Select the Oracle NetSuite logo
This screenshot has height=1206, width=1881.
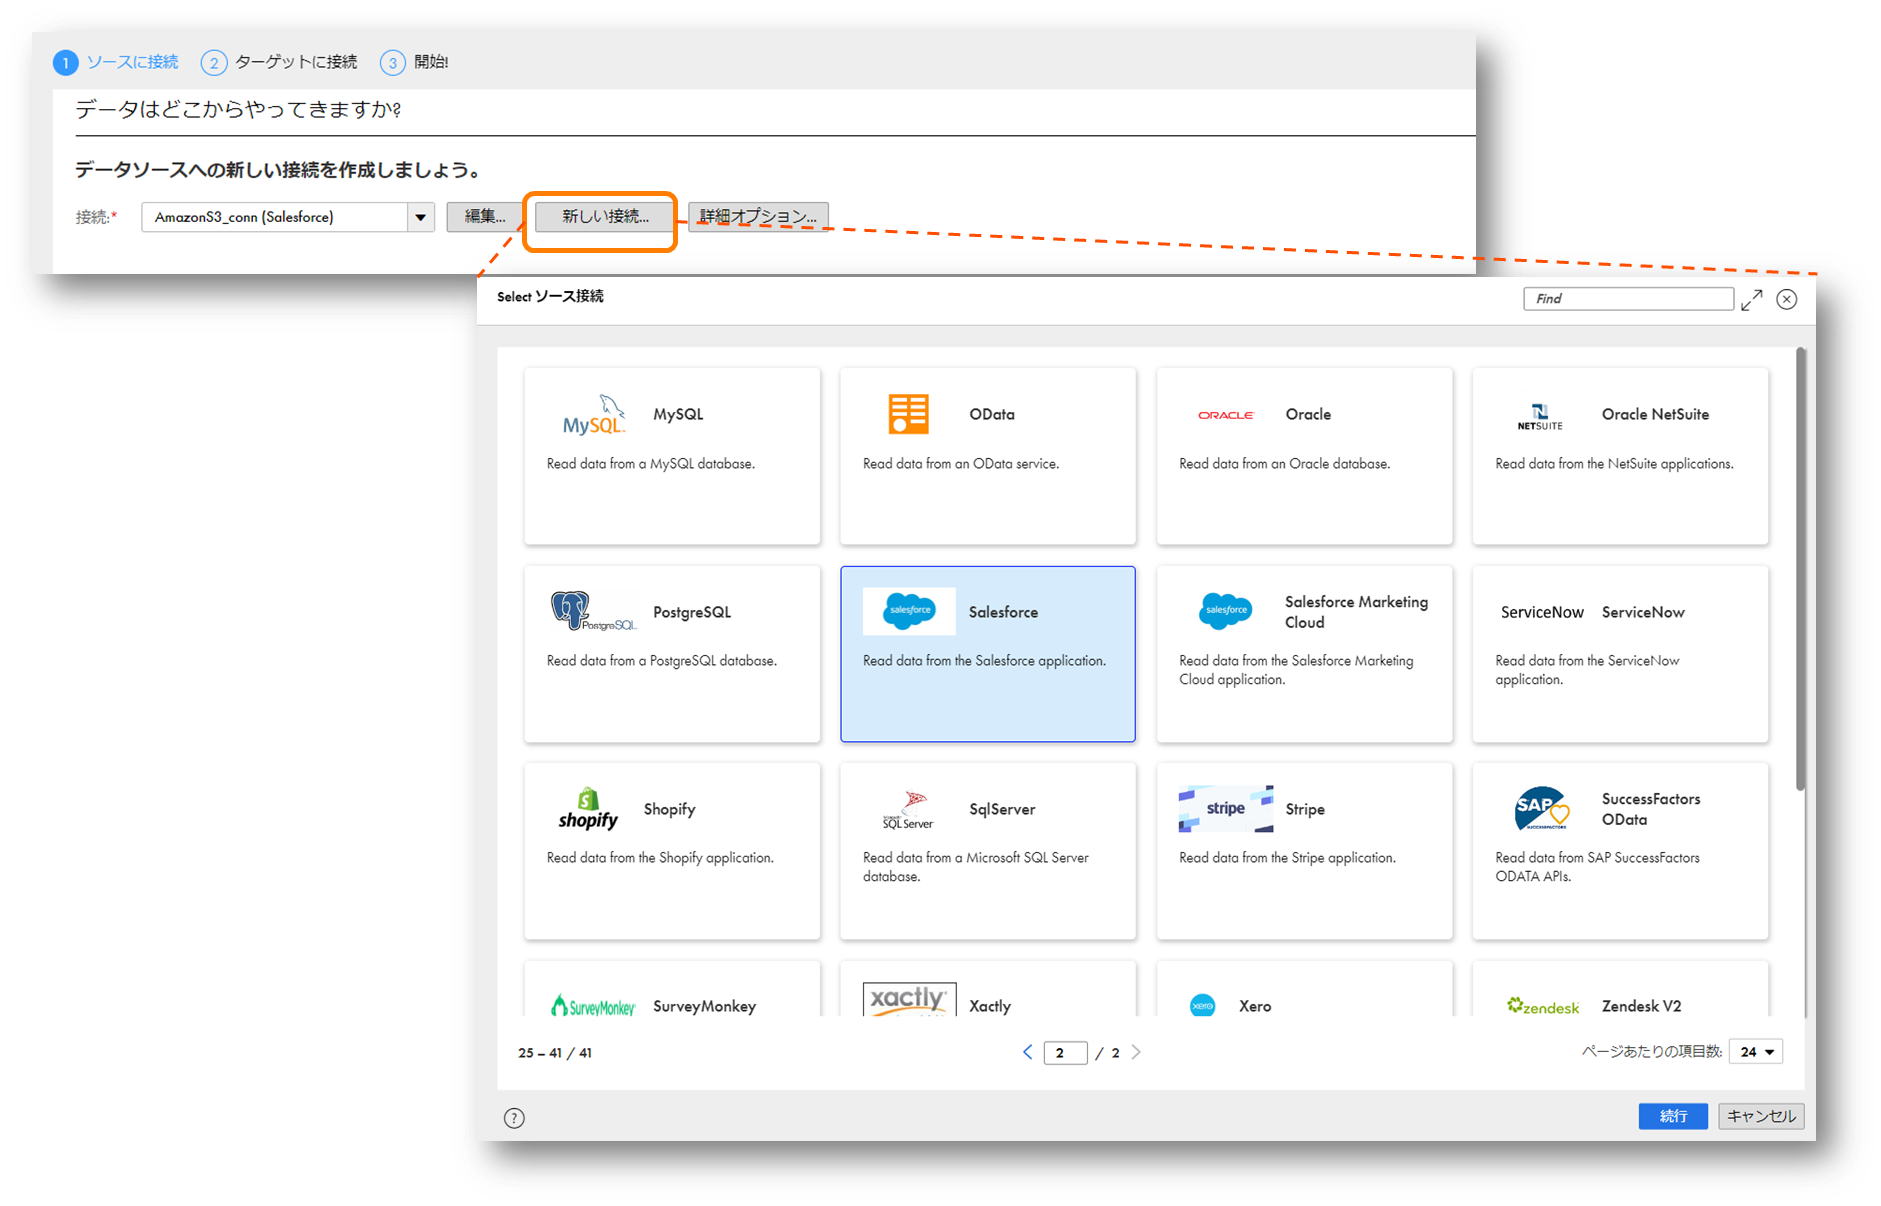(1540, 416)
